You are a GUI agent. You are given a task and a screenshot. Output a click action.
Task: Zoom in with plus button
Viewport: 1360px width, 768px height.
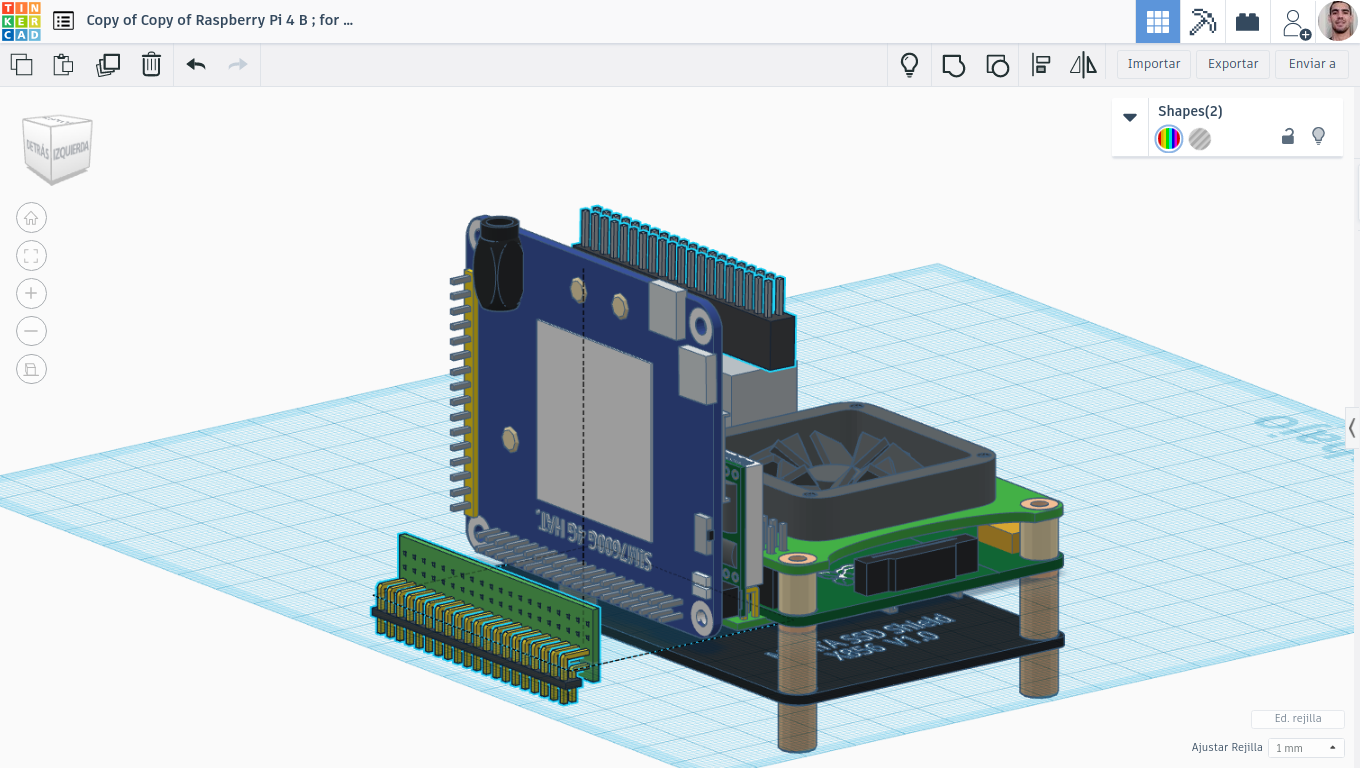coord(31,293)
